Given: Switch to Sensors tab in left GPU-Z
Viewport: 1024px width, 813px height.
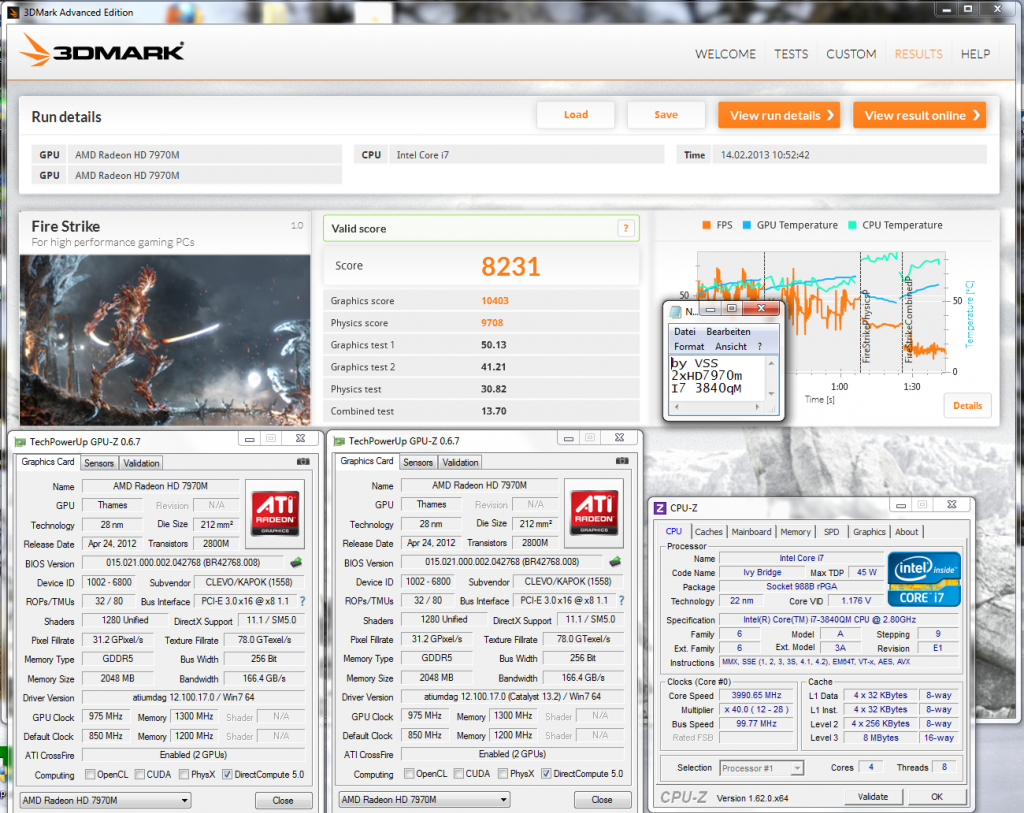Looking at the screenshot, I should [99, 463].
